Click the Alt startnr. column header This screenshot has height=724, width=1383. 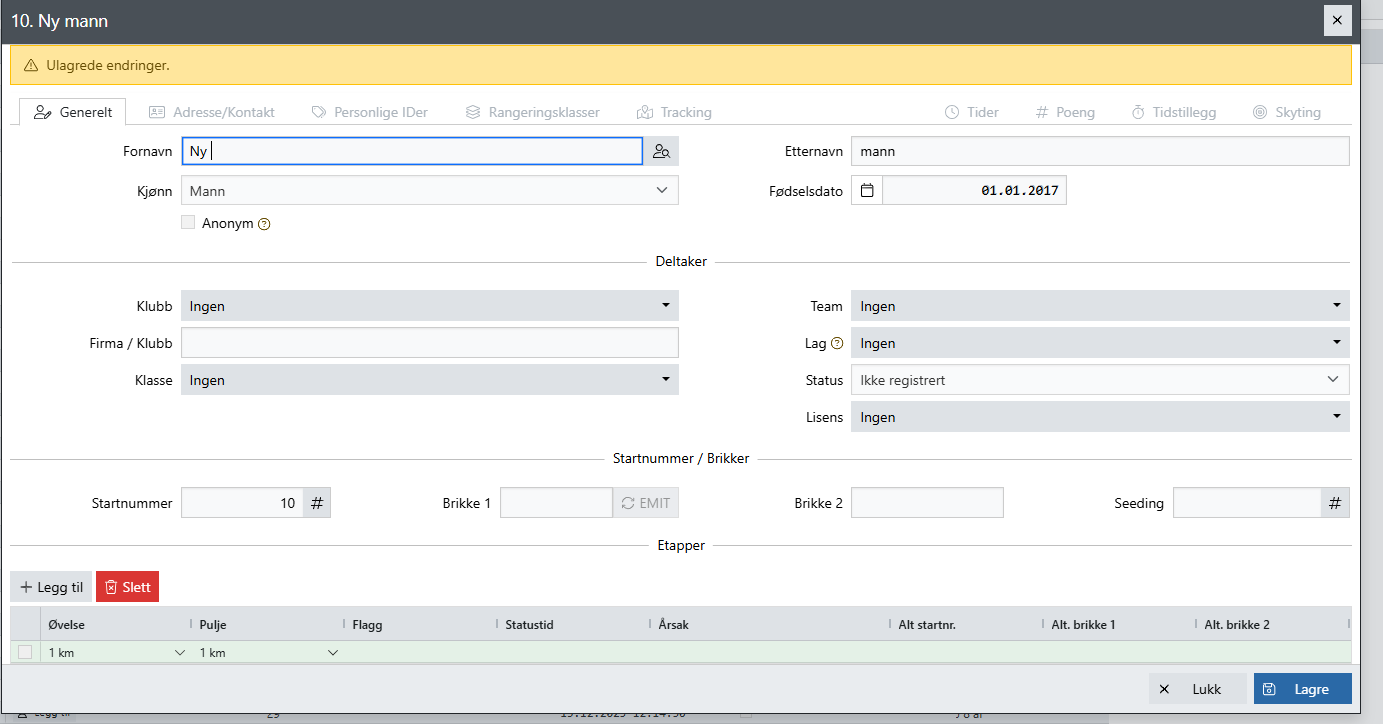click(x=966, y=624)
